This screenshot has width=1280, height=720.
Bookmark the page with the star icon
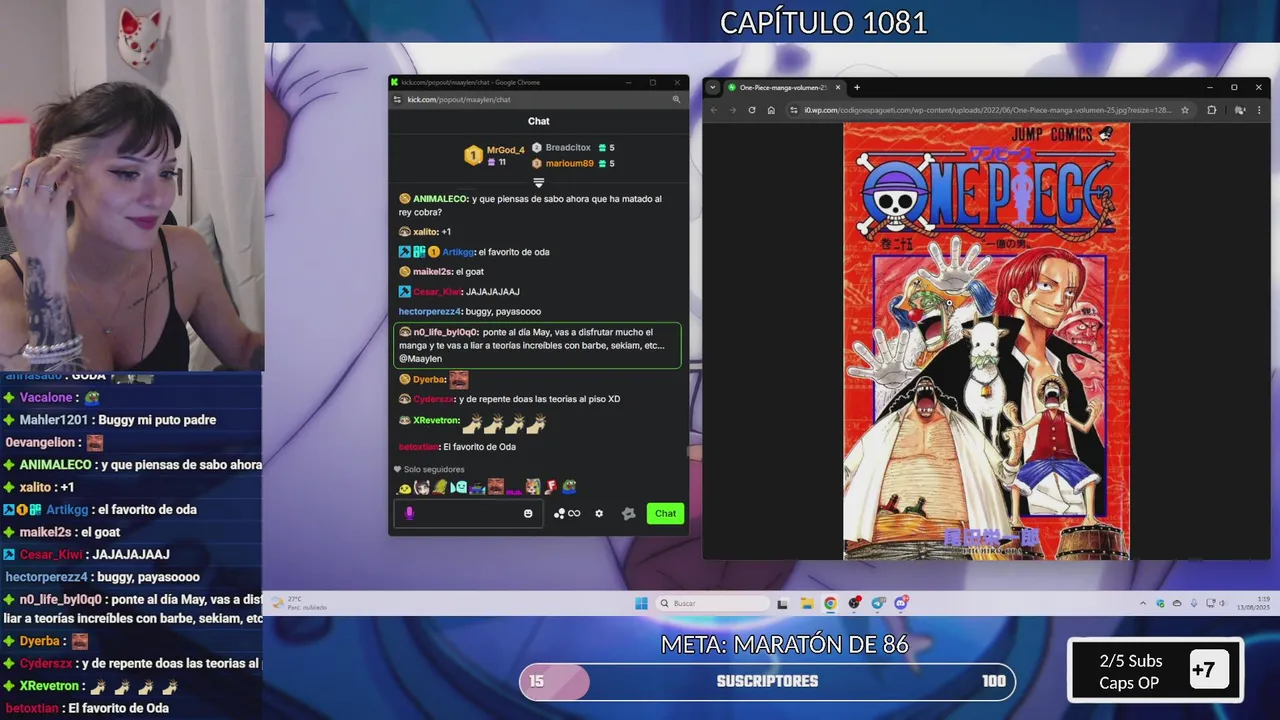tap(1185, 110)
